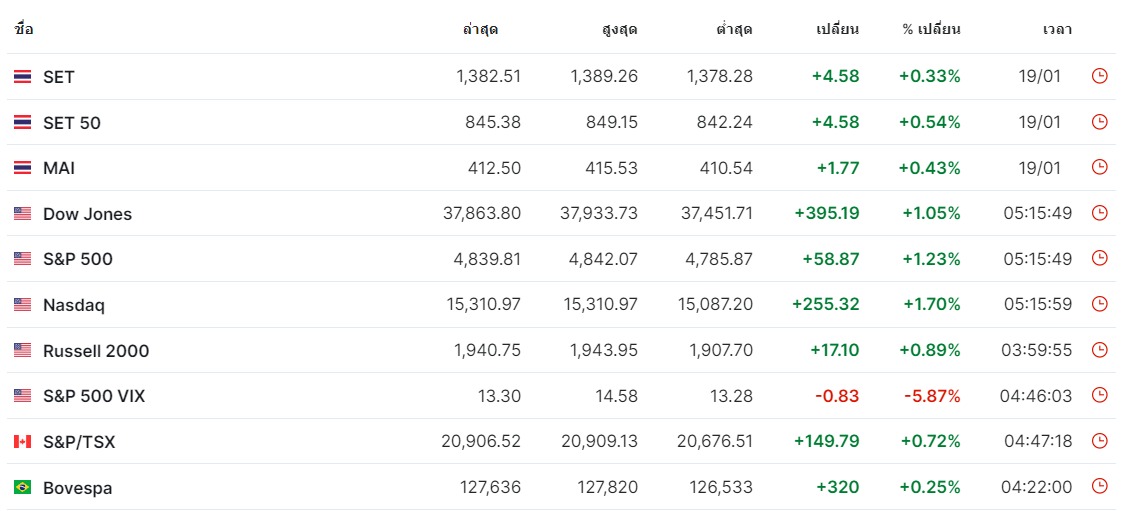Sort by the % เปลี่ยน column header
This screenshot has width=1121, height=511.
point(932,30)
